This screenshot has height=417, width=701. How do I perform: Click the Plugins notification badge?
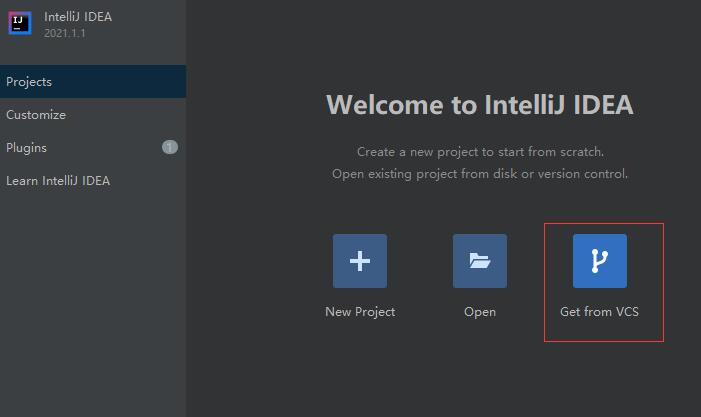point(170,148)
